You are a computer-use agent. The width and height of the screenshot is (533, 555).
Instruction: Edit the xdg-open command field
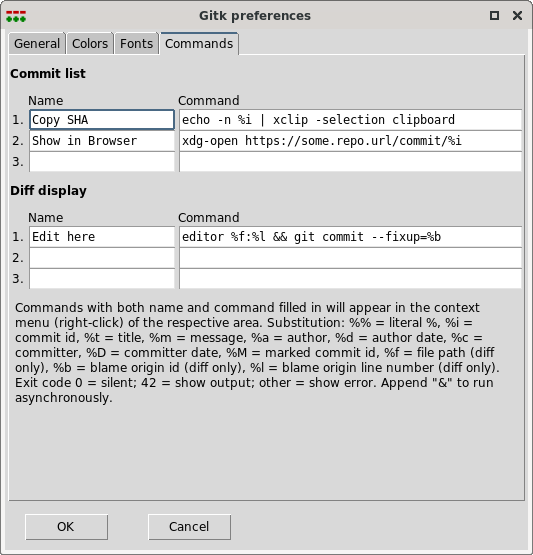pos(350,141)
